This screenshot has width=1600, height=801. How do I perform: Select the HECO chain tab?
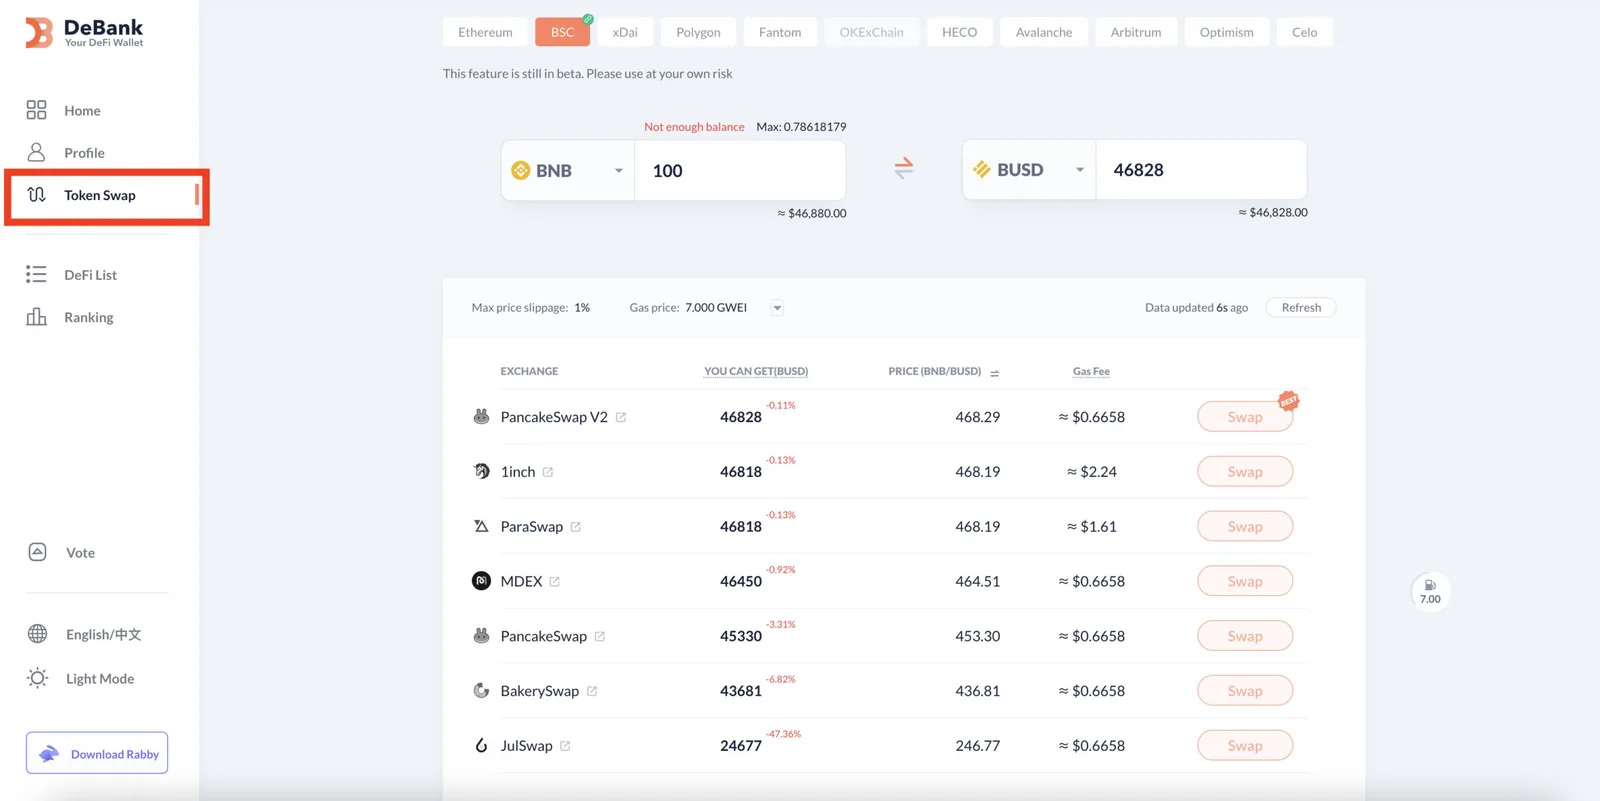[960, 32]
